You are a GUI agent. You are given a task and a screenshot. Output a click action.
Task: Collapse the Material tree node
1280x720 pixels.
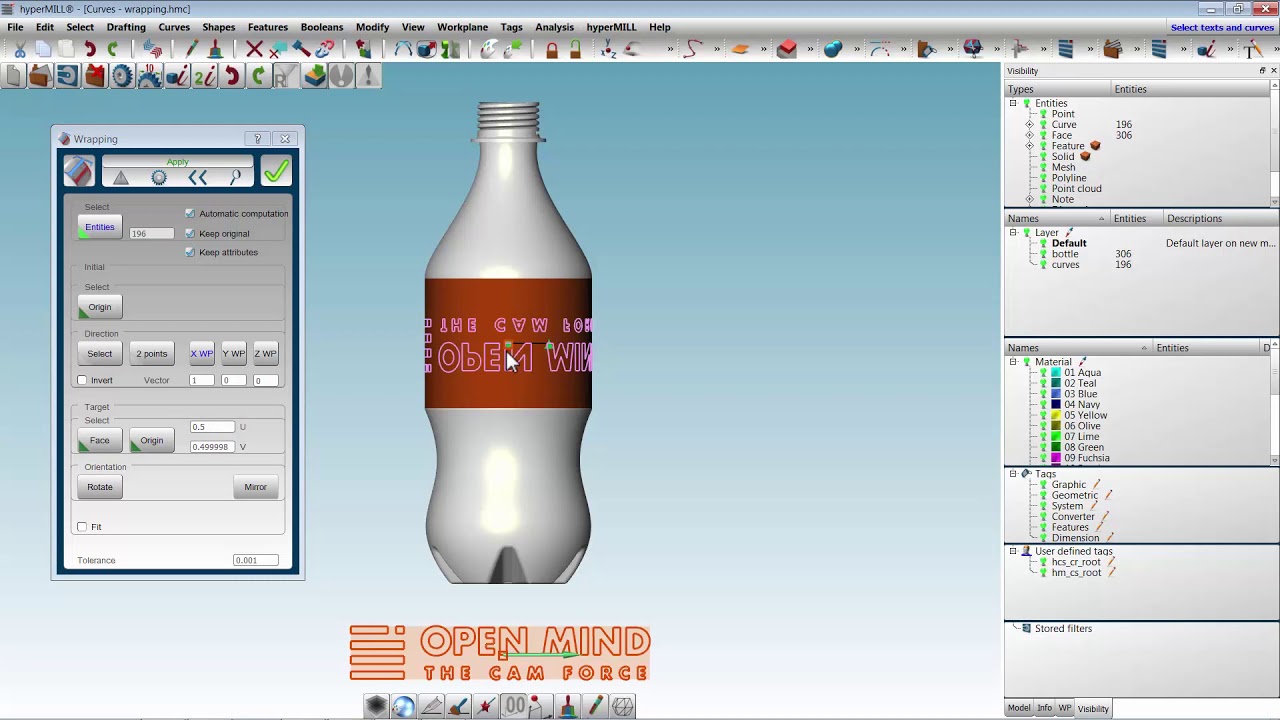1013,362
